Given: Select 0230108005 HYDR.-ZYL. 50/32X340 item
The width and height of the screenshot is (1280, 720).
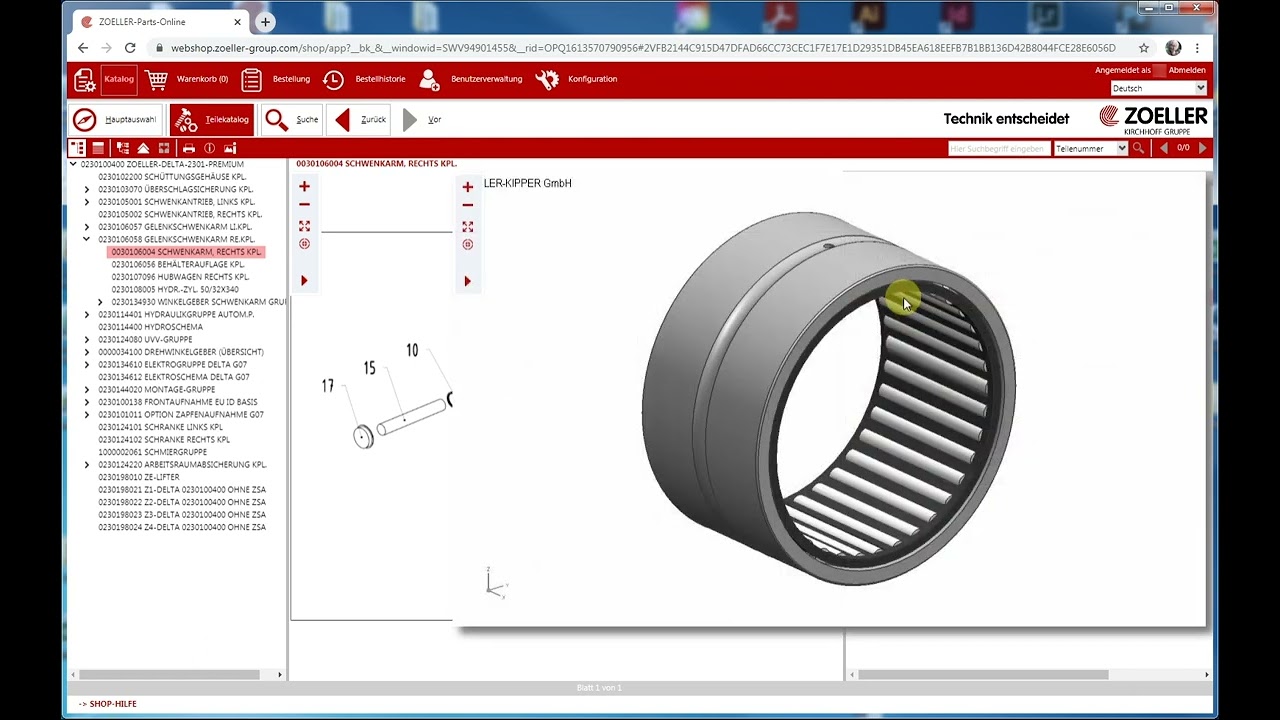Looking at the screenshot, I should (175, 289).
